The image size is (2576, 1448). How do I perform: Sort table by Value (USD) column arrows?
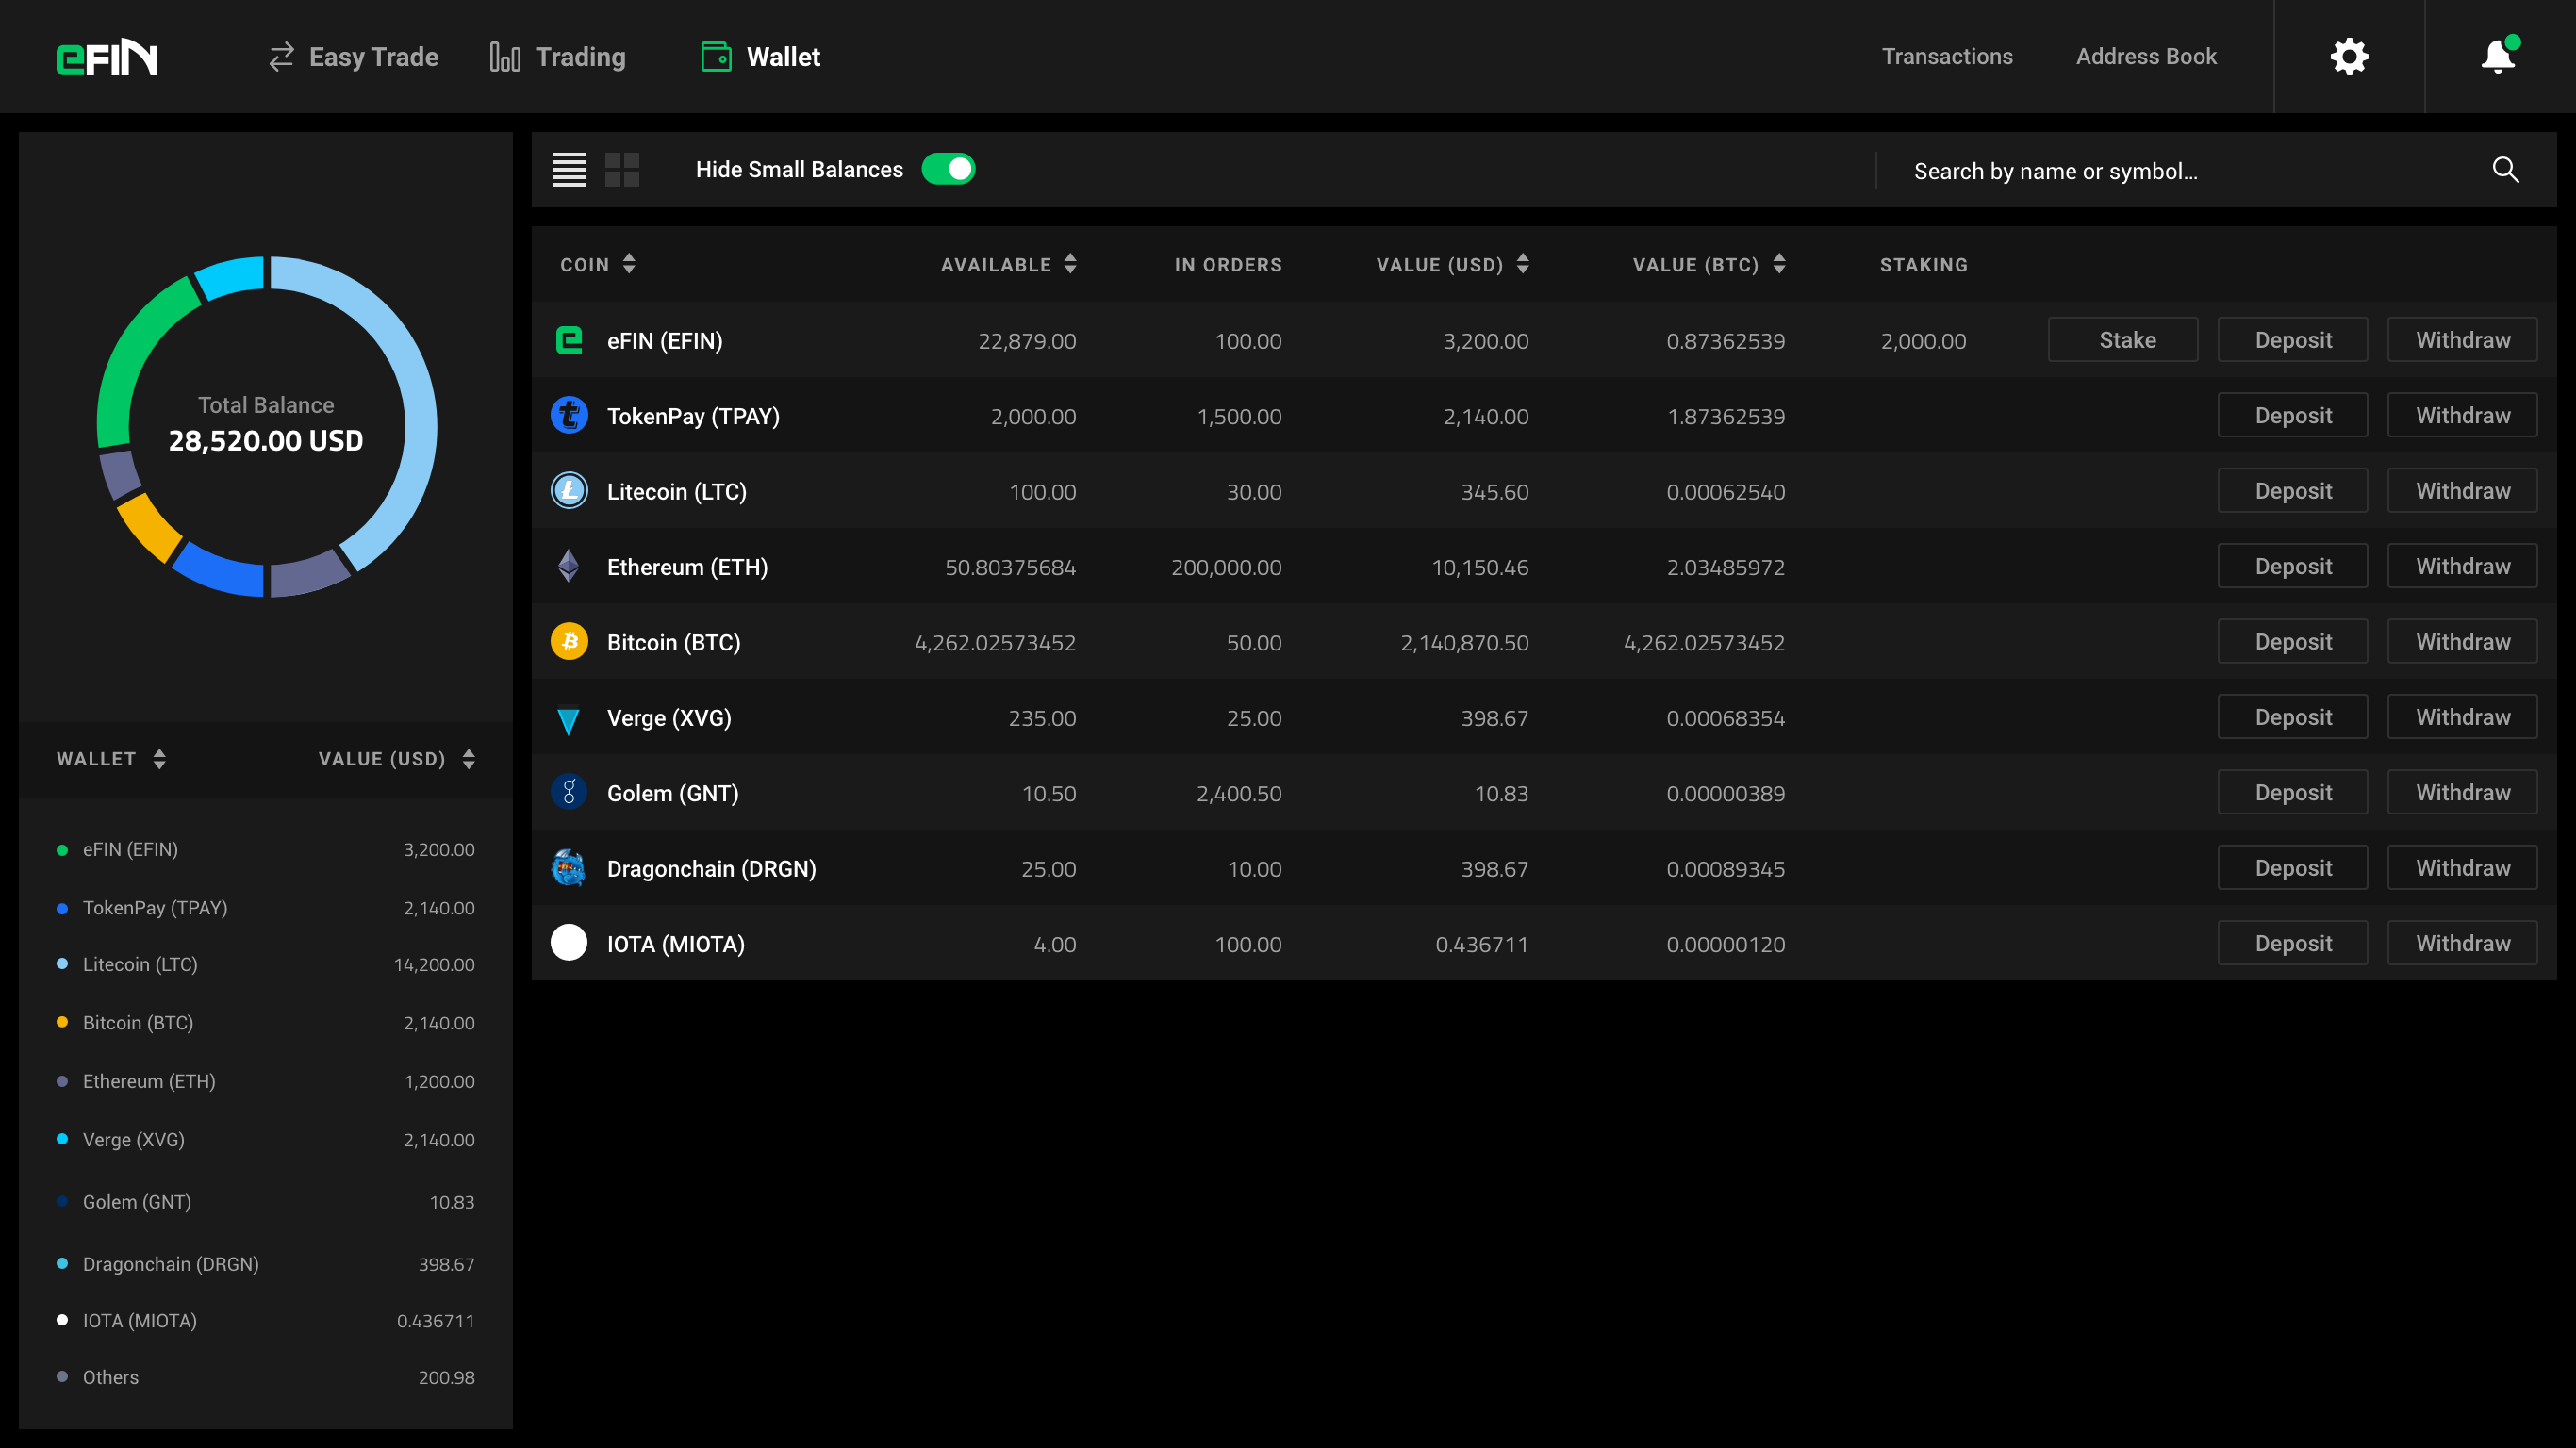[1523, 264]
